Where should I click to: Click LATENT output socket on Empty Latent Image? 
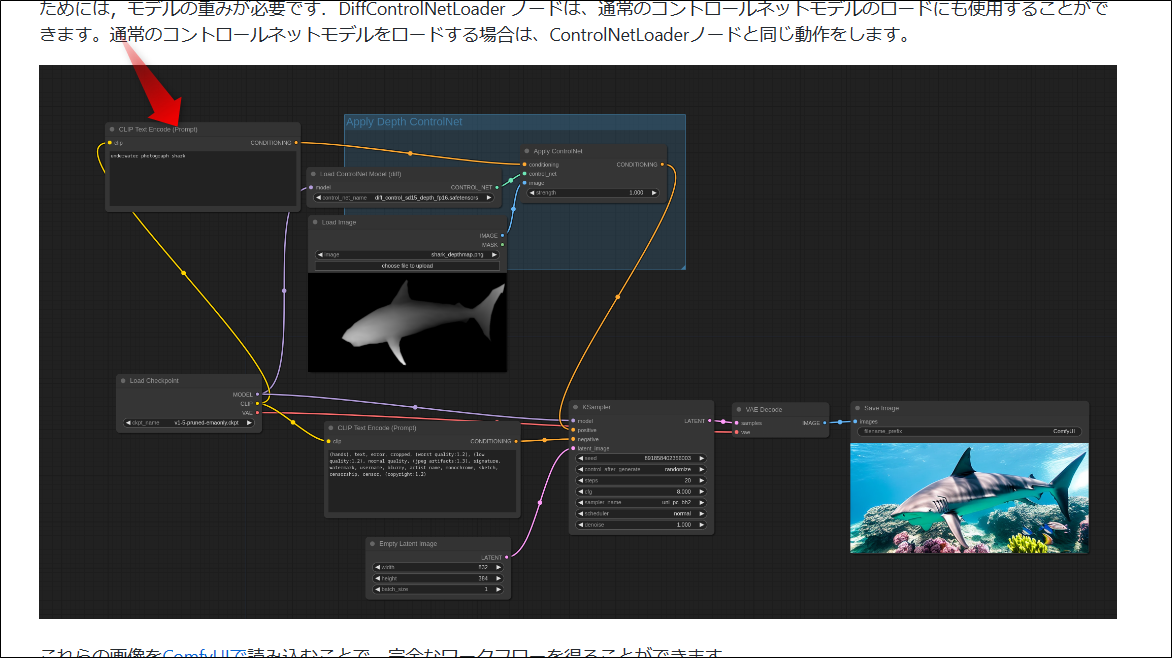click(x=507, y=557)
